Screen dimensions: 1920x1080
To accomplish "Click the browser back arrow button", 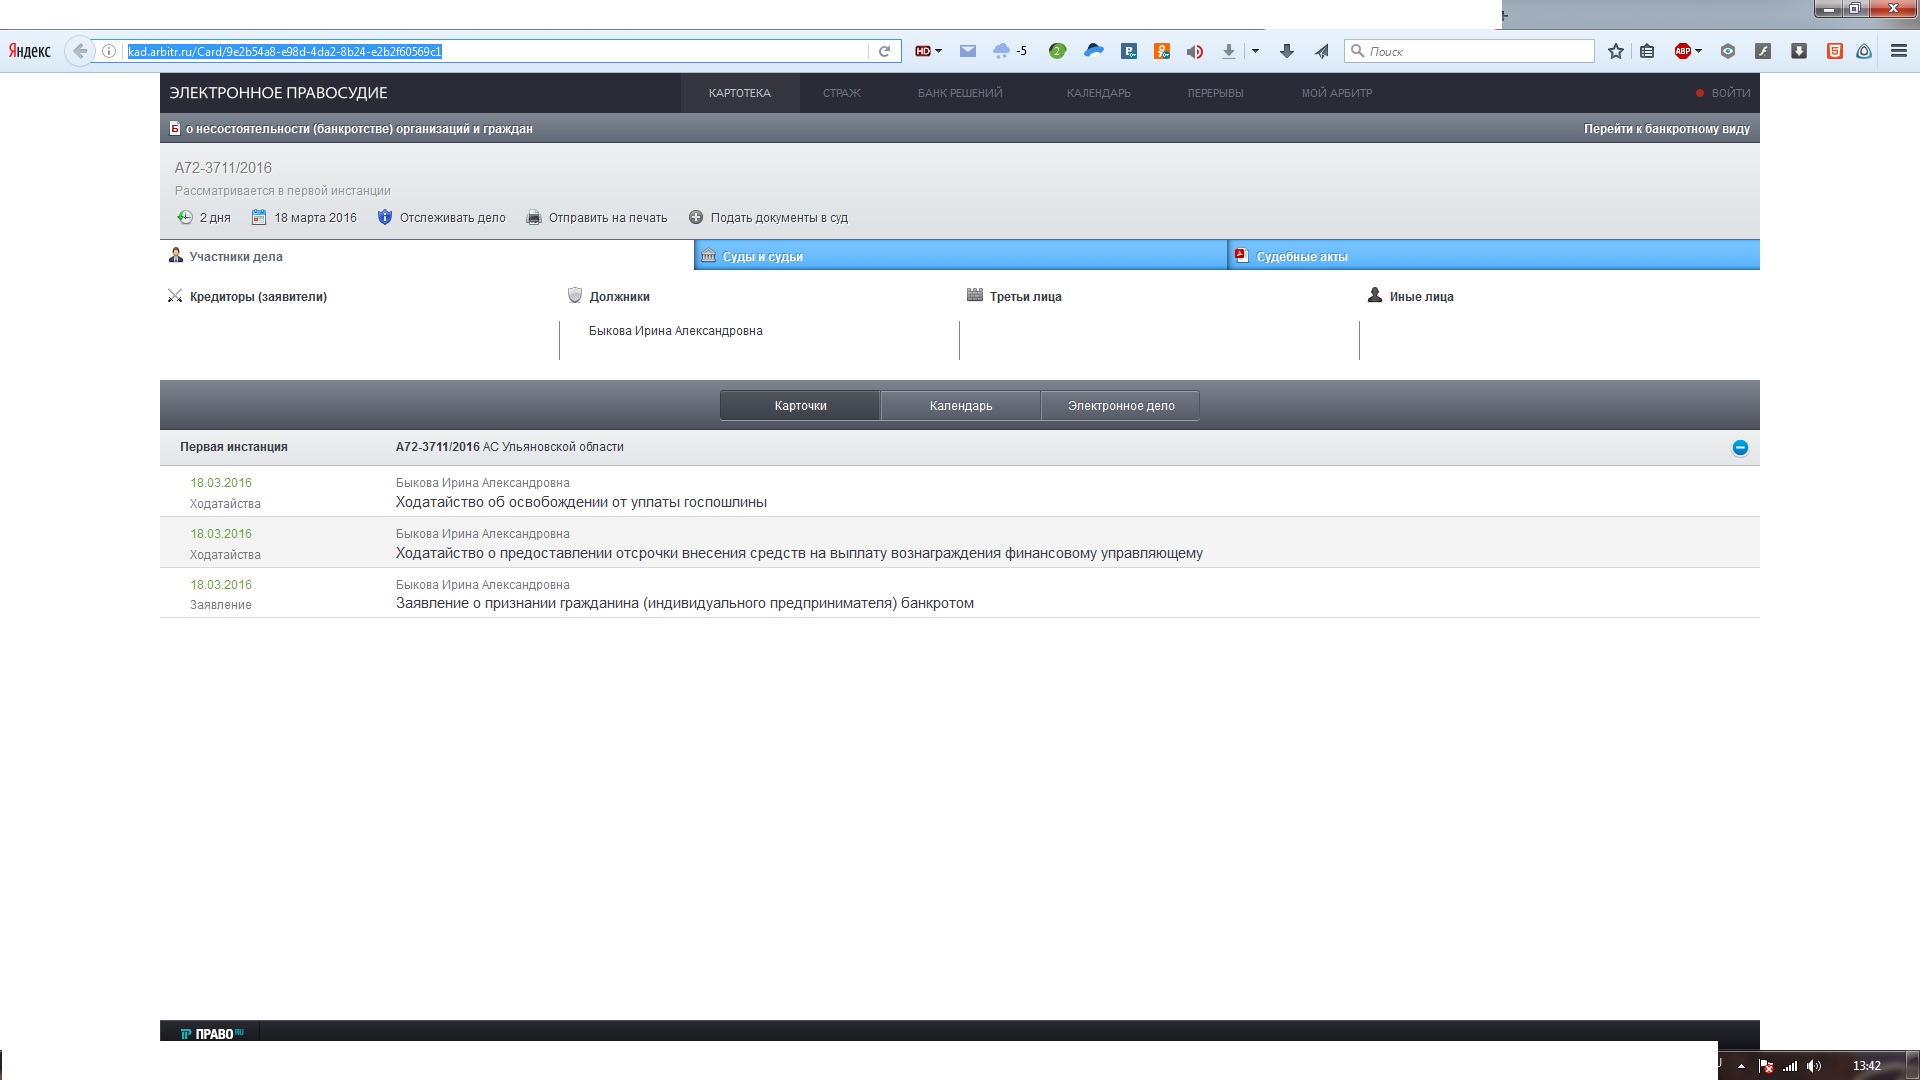I will [80, 51].
